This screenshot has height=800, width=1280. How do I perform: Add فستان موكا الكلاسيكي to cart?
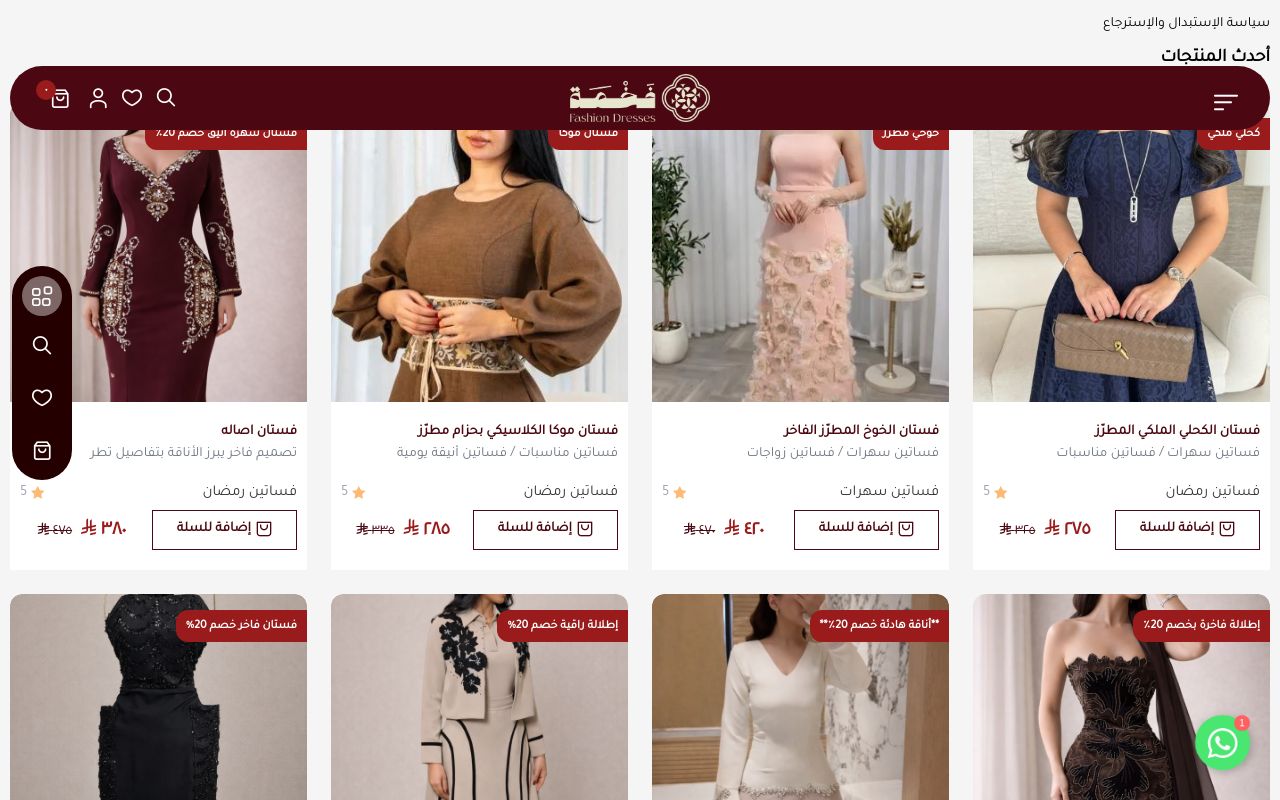pos(545,529)
